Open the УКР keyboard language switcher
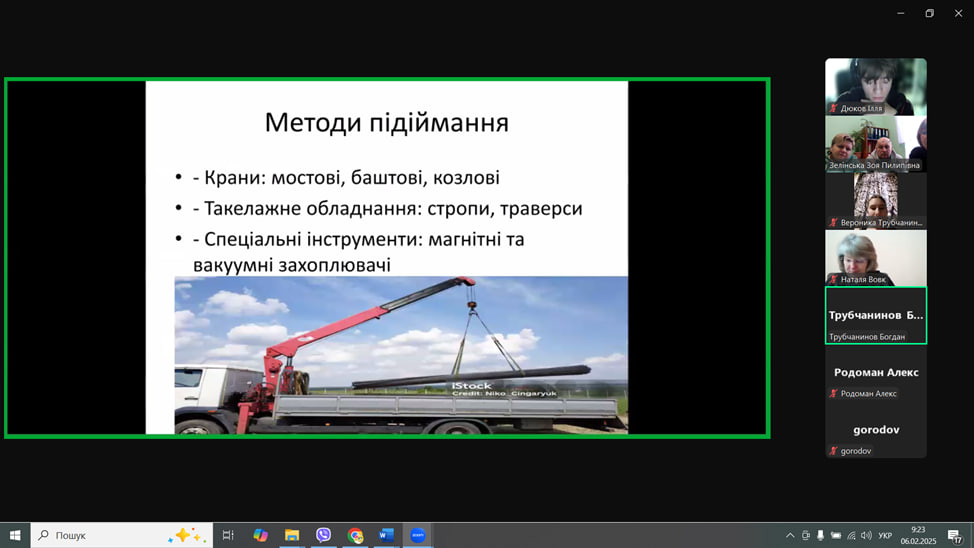The width and height of the screenshot is (974, 548). [885, 536]
